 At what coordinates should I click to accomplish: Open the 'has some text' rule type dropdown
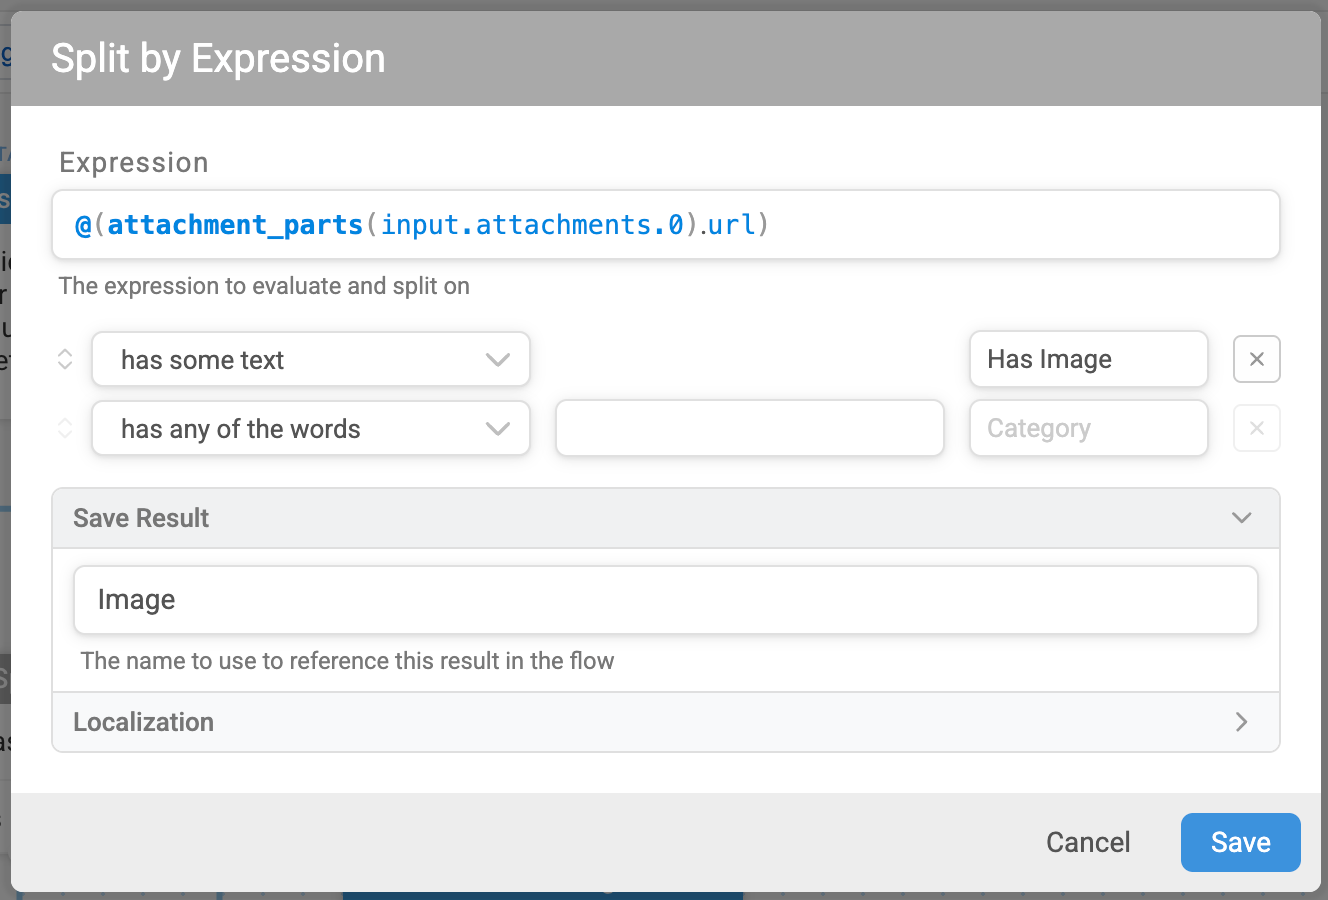pos(311,359)
